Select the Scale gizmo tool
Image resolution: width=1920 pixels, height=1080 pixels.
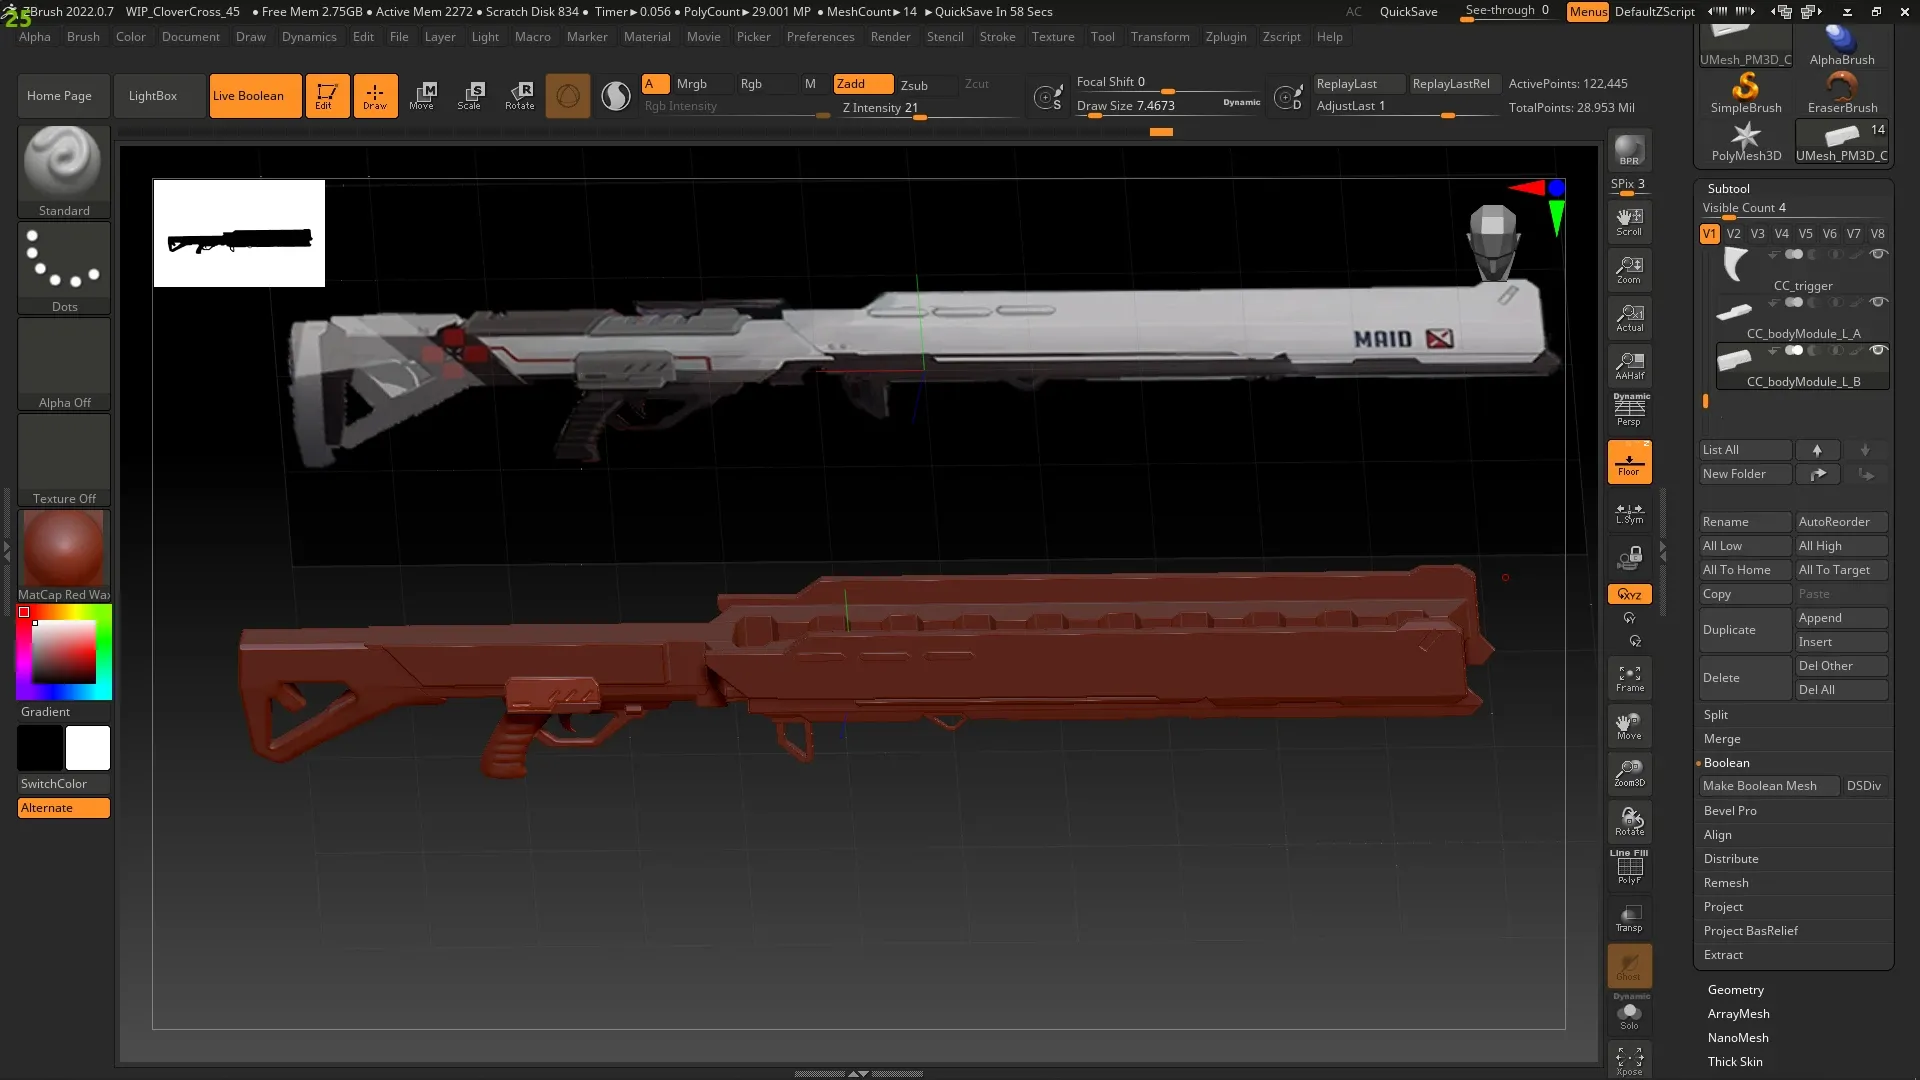click(470, 95)
